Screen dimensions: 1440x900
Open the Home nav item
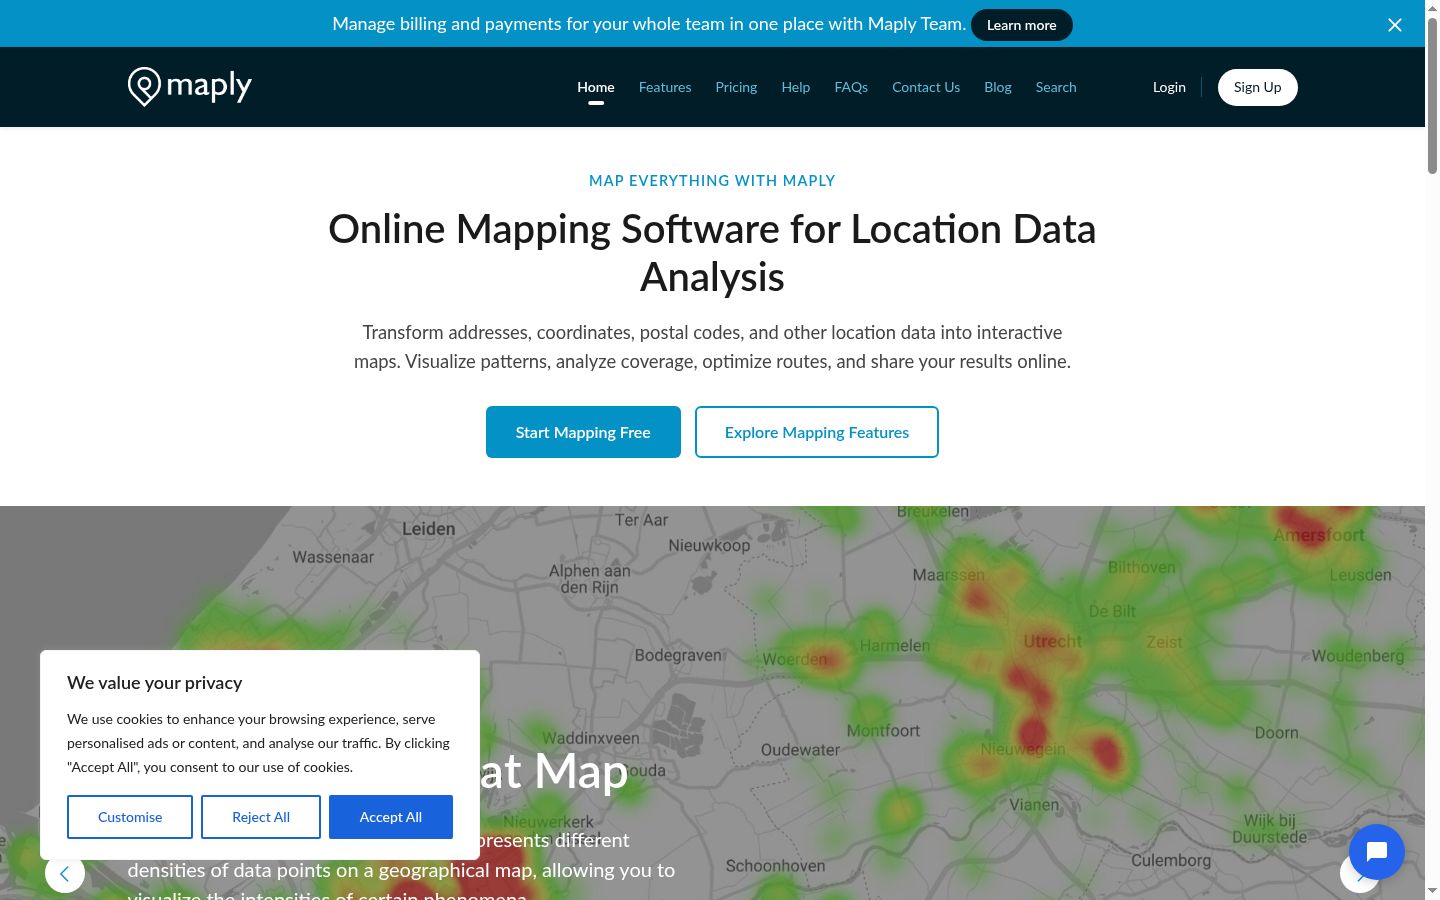click(x=596, y=87)
